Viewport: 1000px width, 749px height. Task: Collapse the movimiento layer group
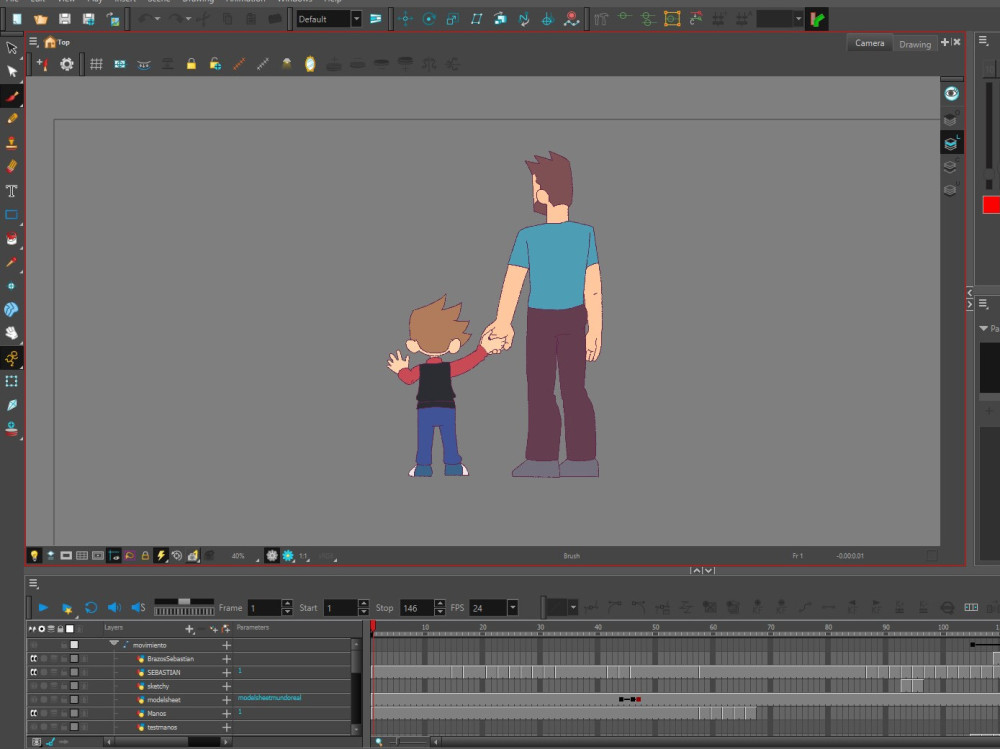pos(114,644)
